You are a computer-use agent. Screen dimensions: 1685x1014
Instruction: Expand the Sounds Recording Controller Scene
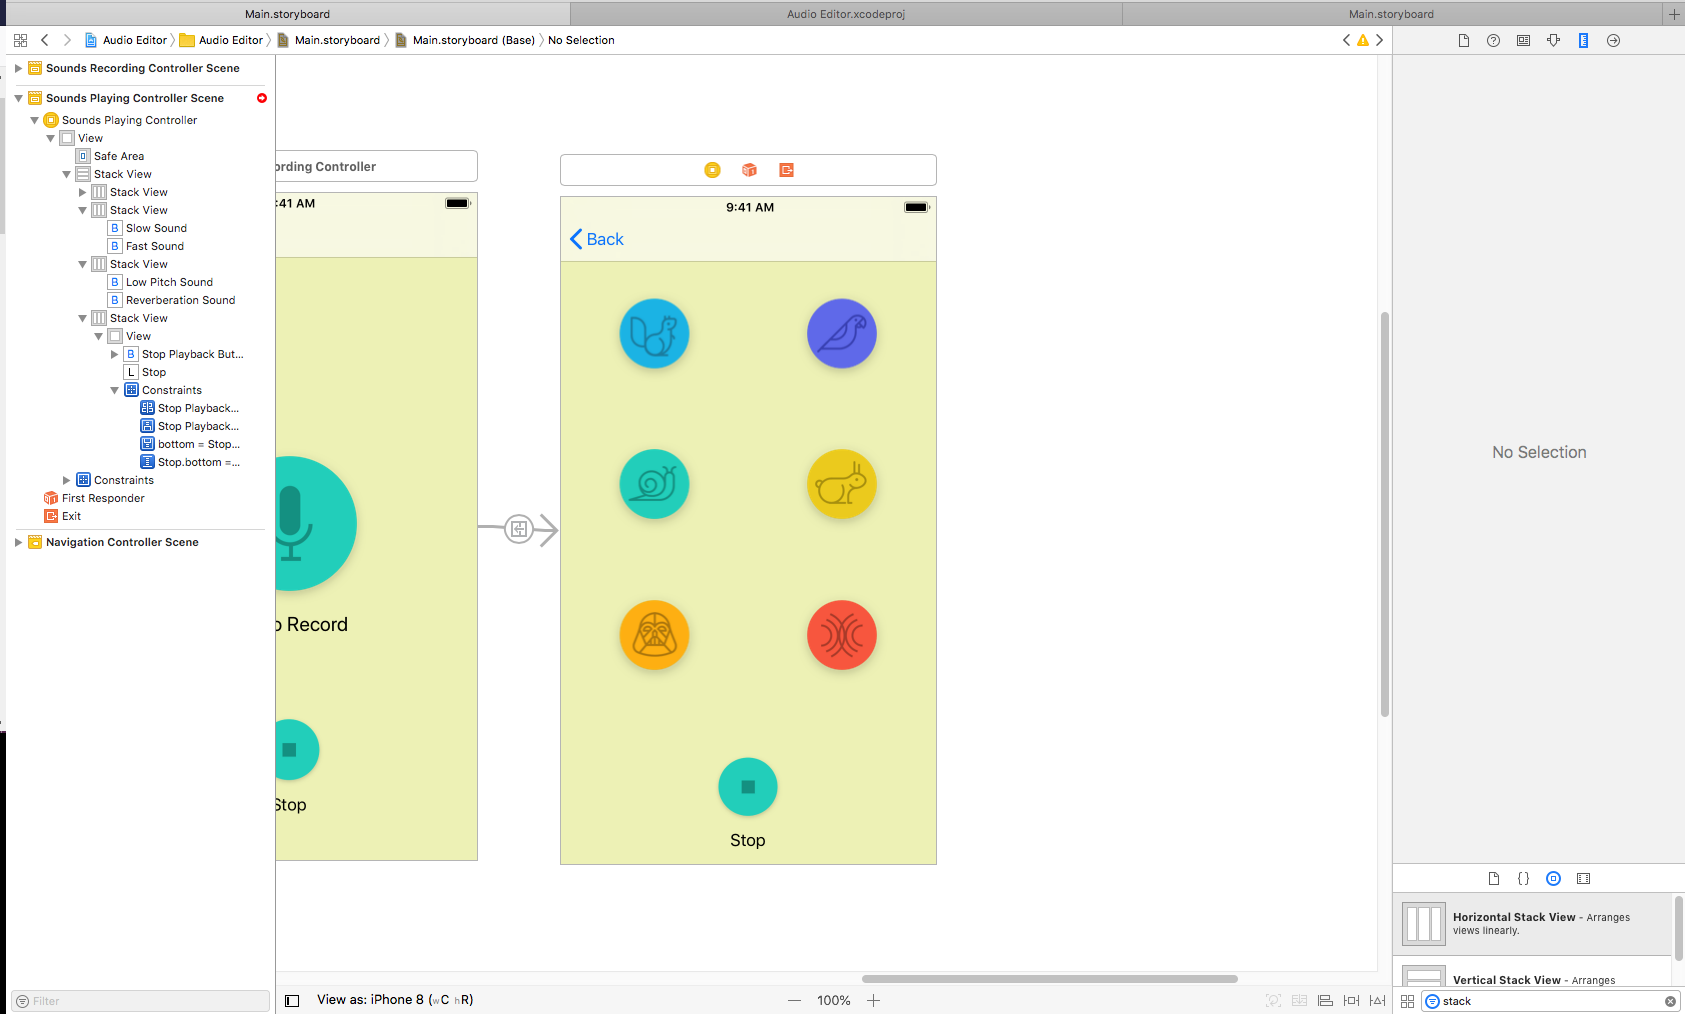18,69
